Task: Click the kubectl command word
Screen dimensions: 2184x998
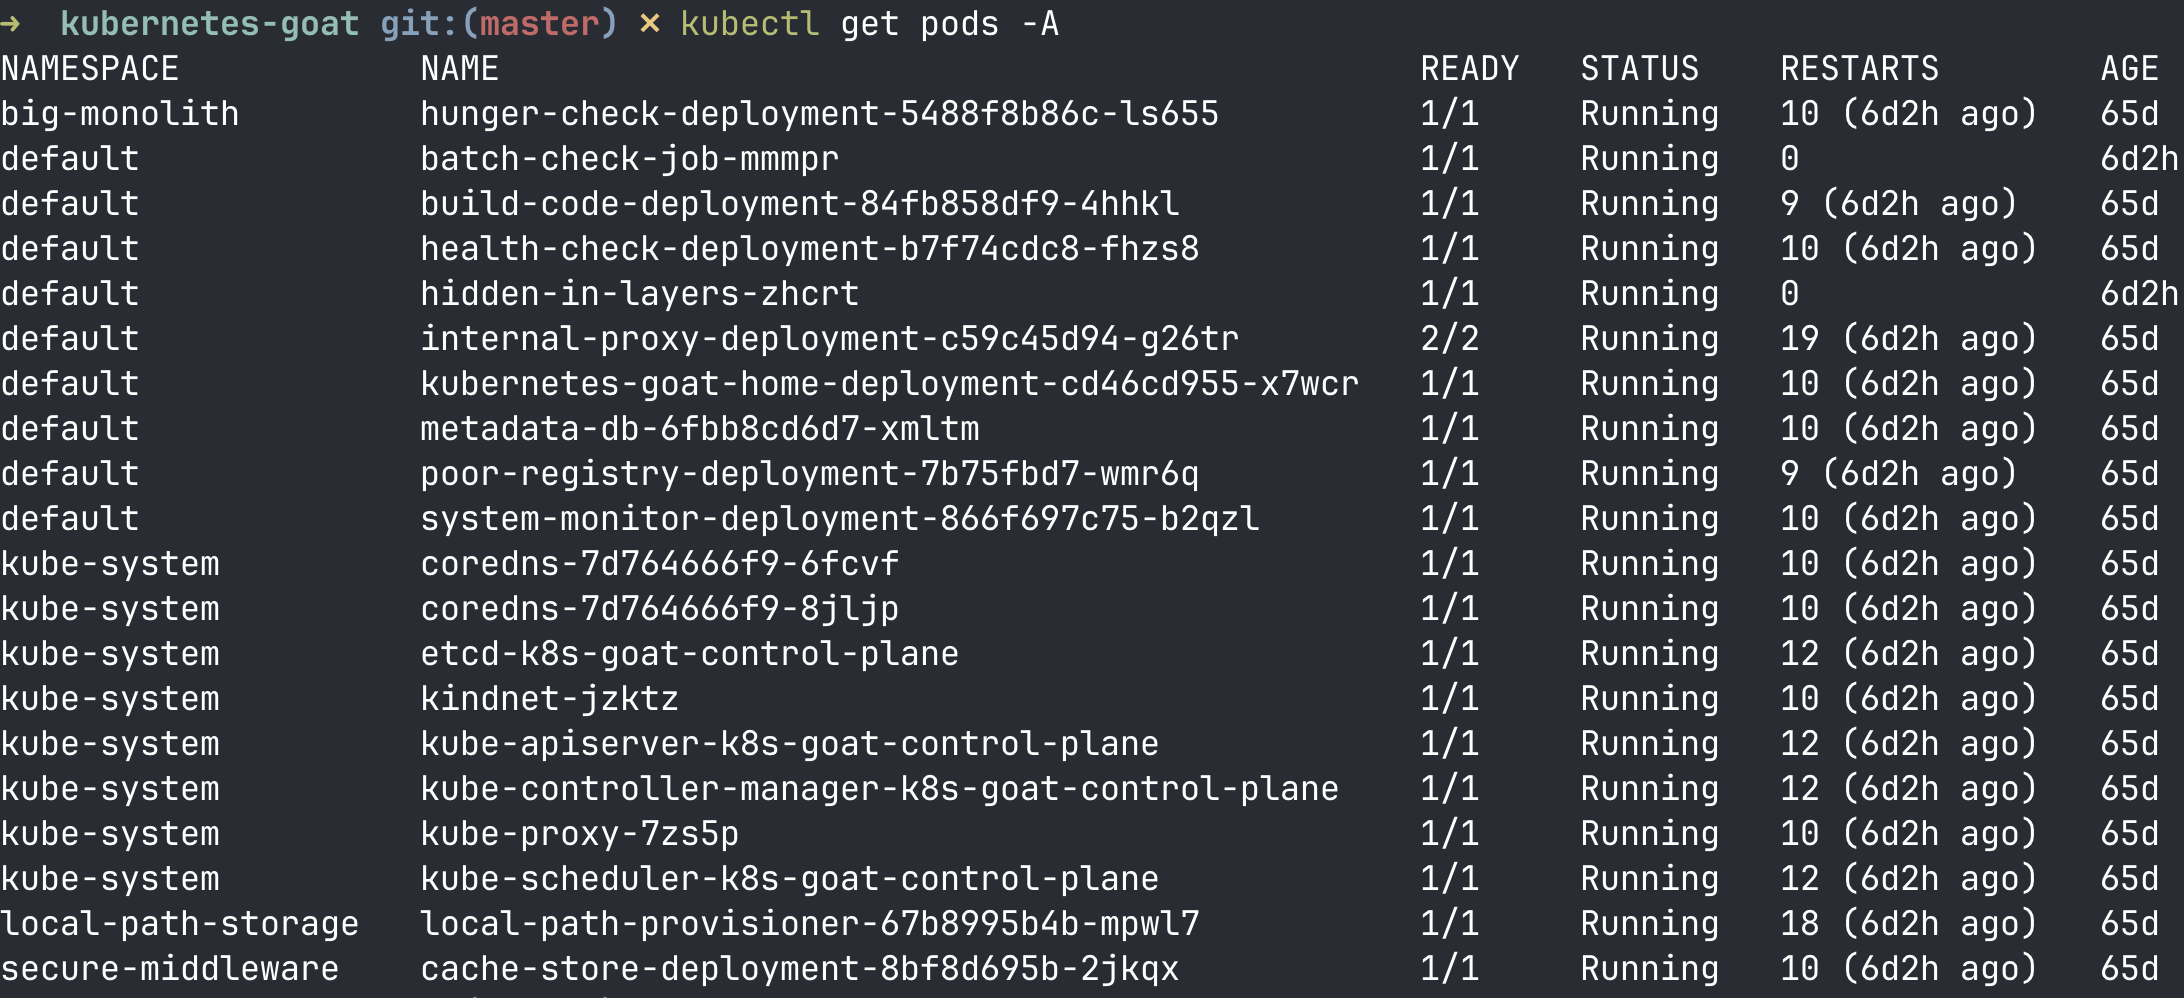Action: (x=749, y=23)
